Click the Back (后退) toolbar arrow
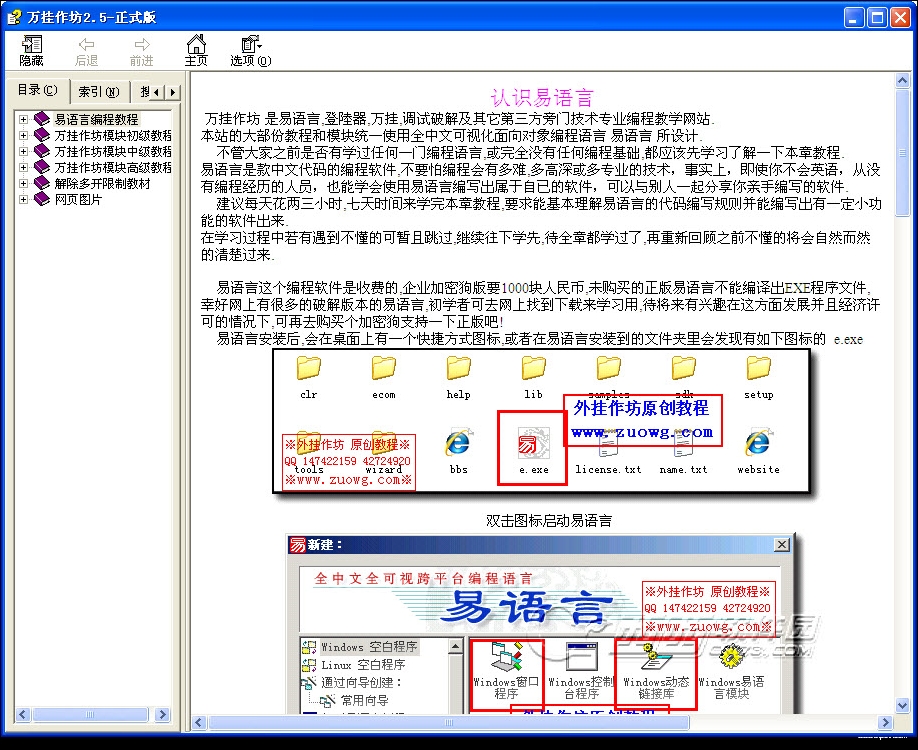Image resolution: width=918 pixels, height=750 pixels. click(86, 51)
